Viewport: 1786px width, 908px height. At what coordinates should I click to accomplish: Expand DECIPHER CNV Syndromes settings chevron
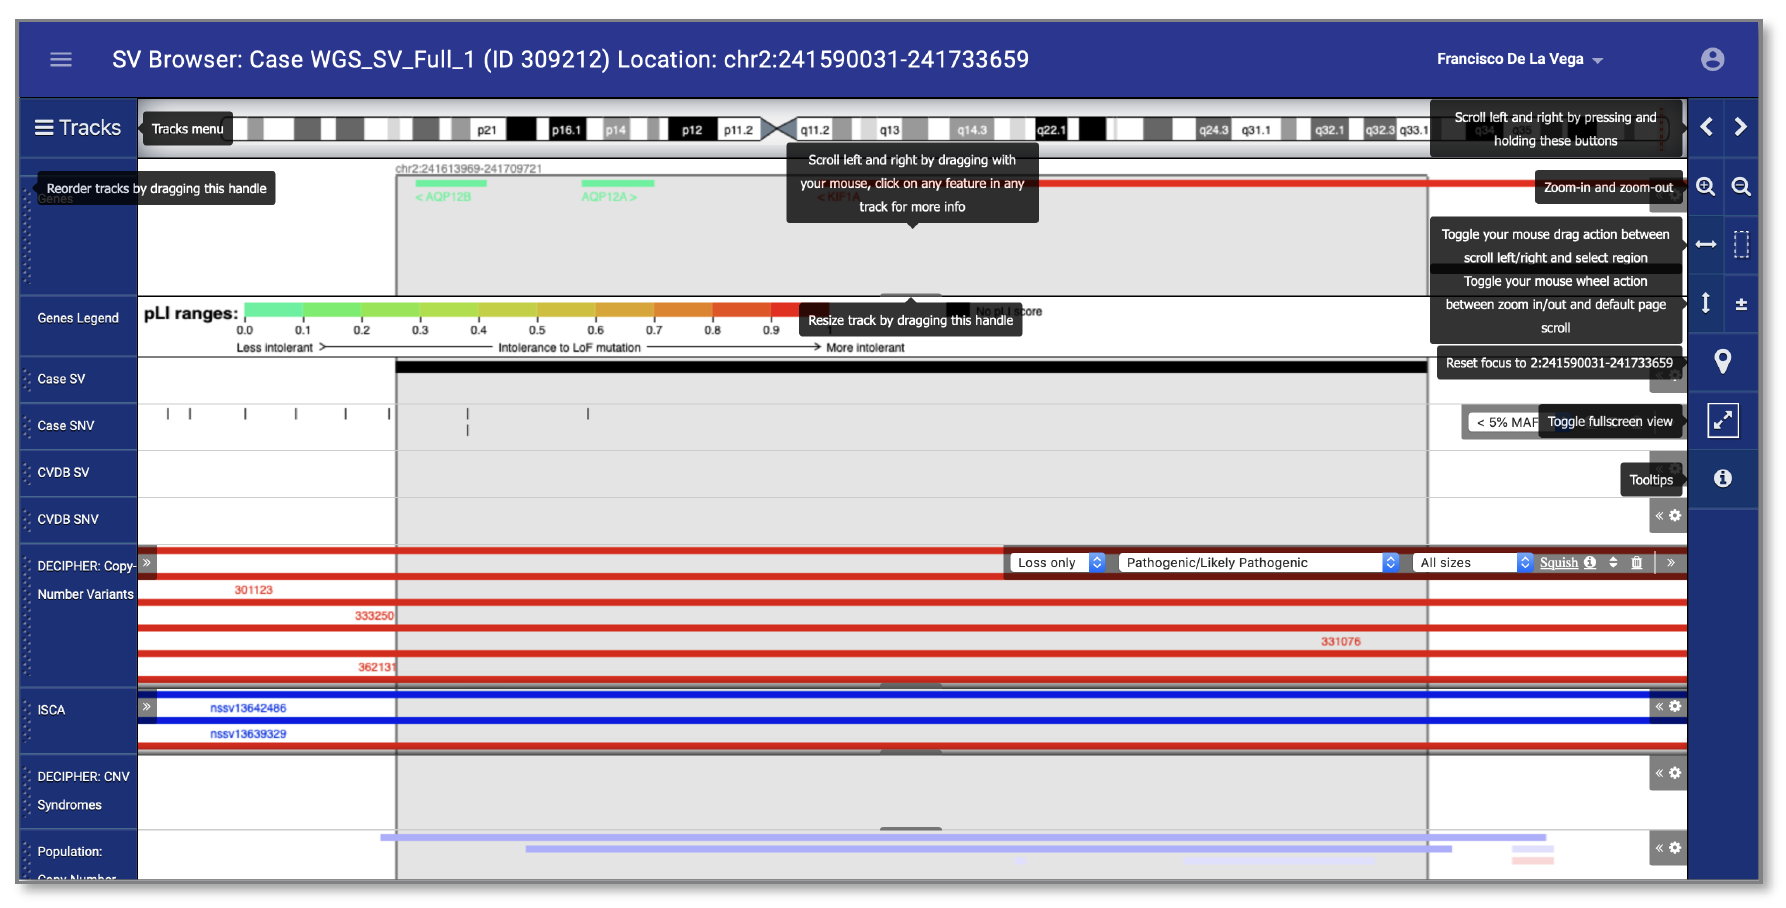point(1659,773)
